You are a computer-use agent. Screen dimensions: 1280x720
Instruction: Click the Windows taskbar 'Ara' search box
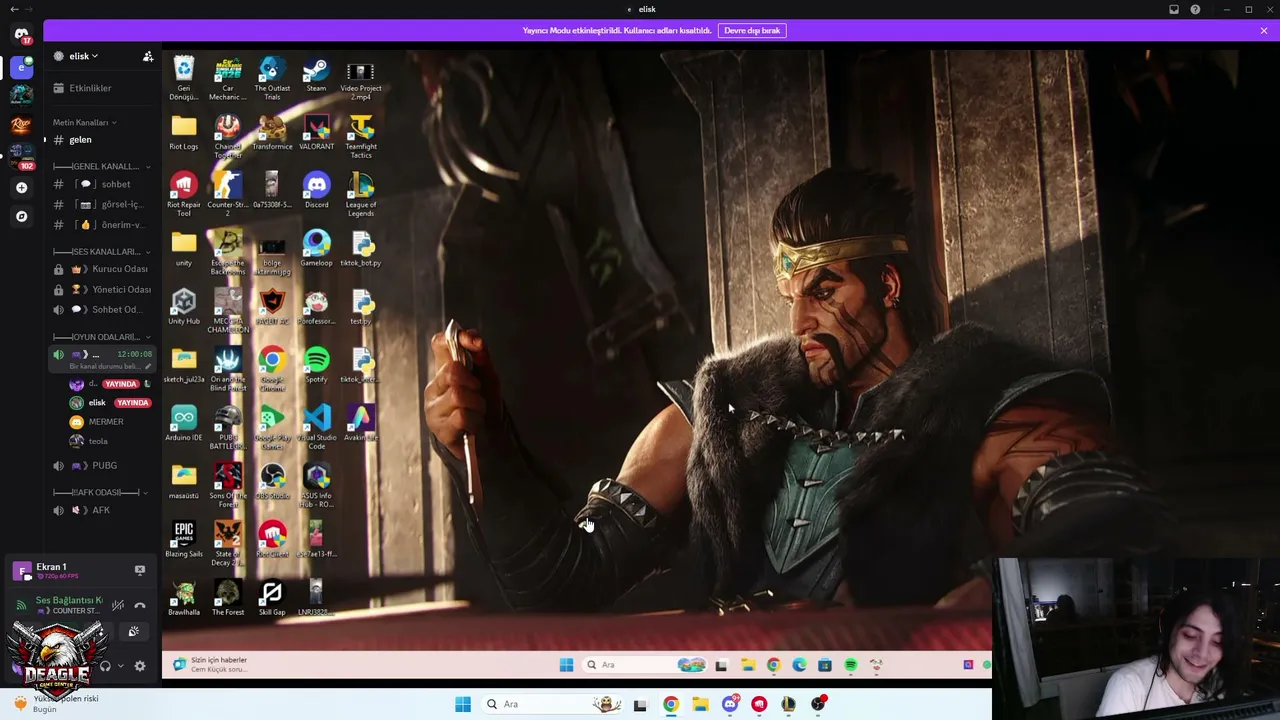[551, 704]
